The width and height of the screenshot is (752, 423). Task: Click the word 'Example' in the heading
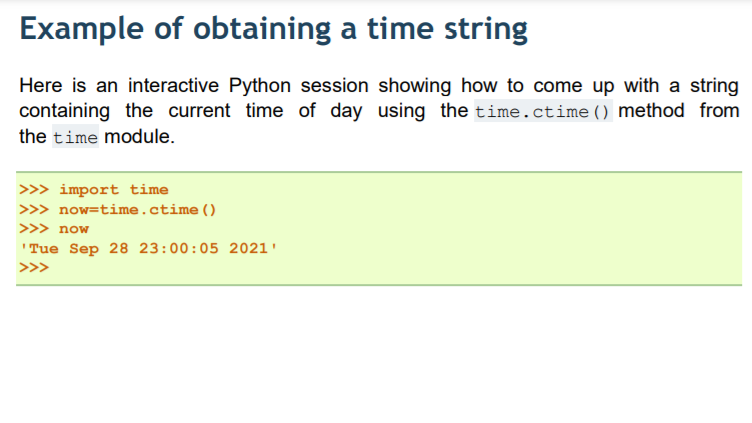(x=82, y=30)
